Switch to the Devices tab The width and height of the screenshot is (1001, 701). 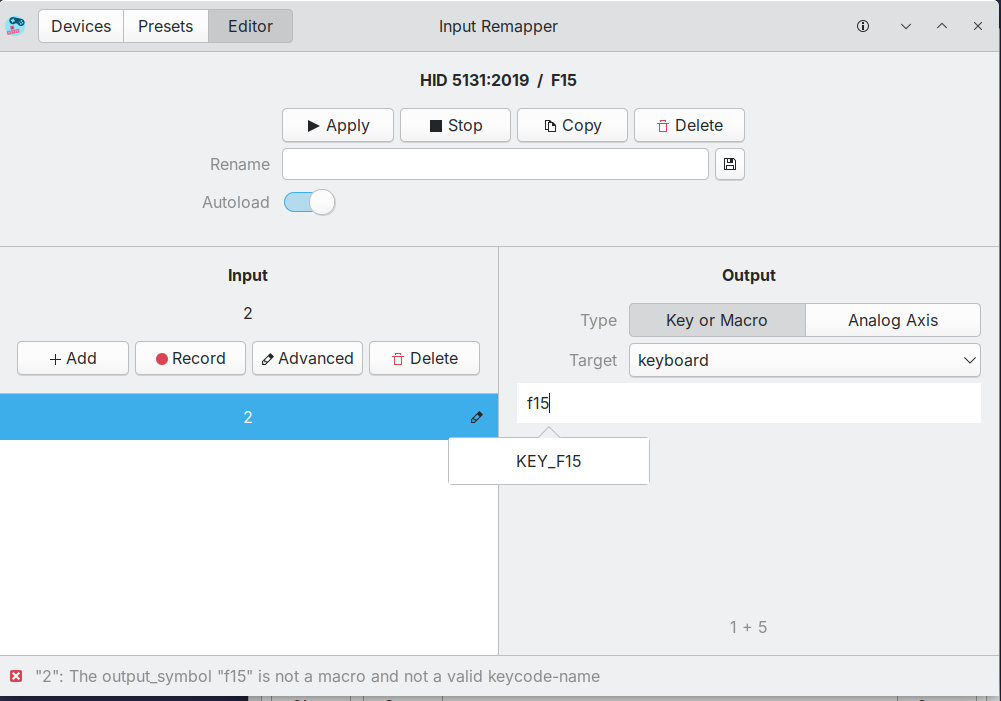pos(80,26)
